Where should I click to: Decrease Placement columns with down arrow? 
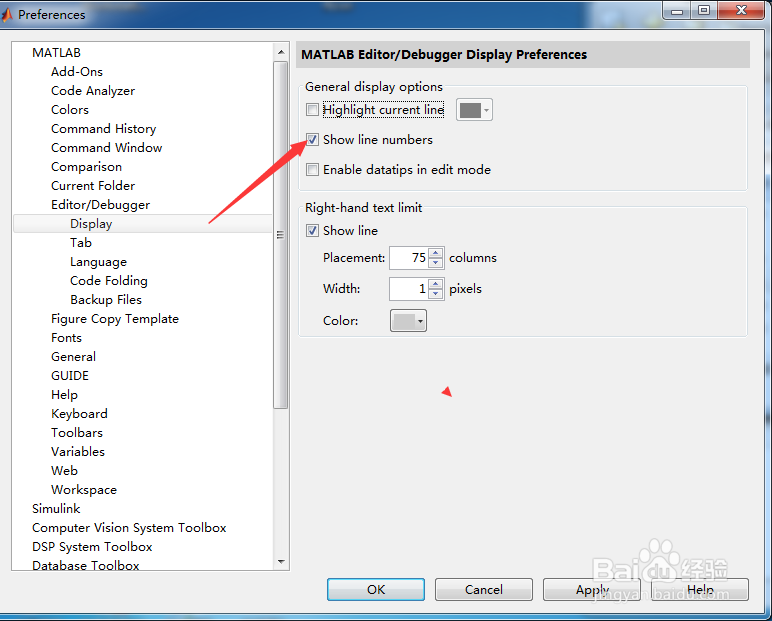(436, 263)
